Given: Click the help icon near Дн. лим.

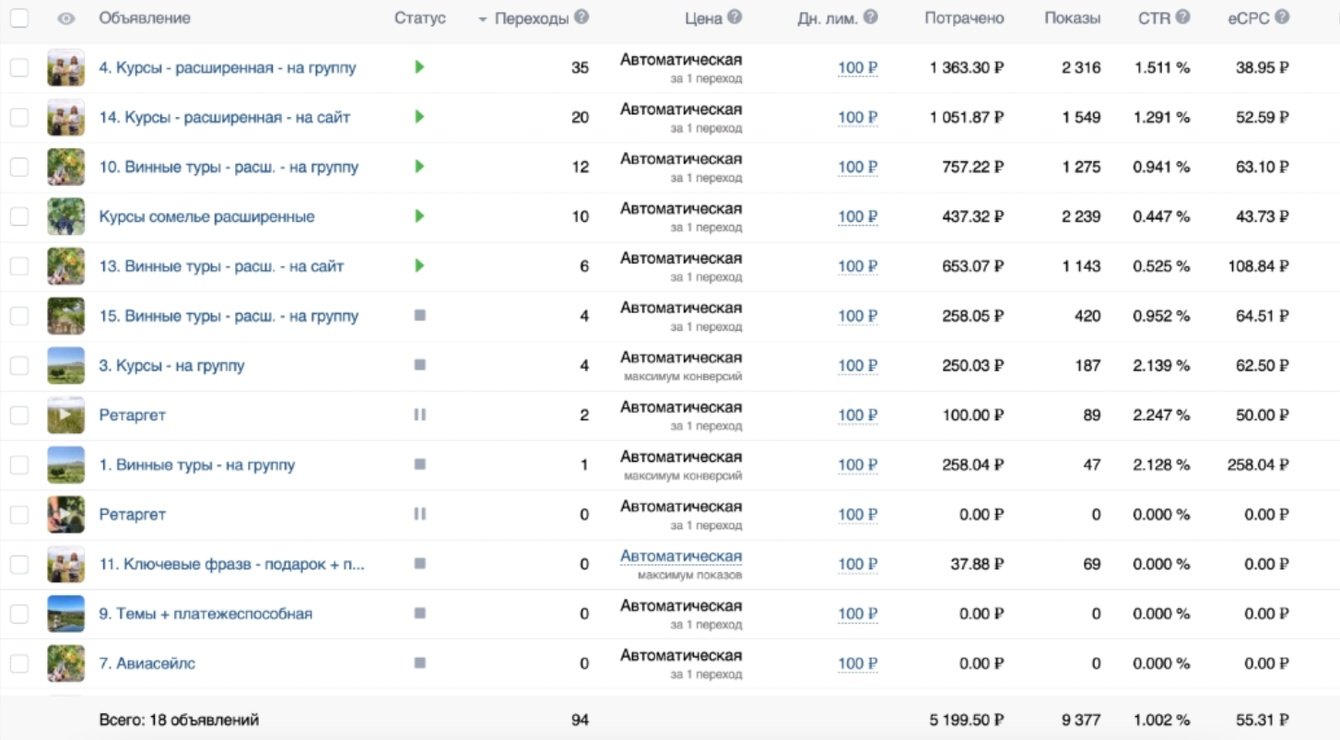Looking at the screenshot, I should pyautogui.click(x=870, y=17).
